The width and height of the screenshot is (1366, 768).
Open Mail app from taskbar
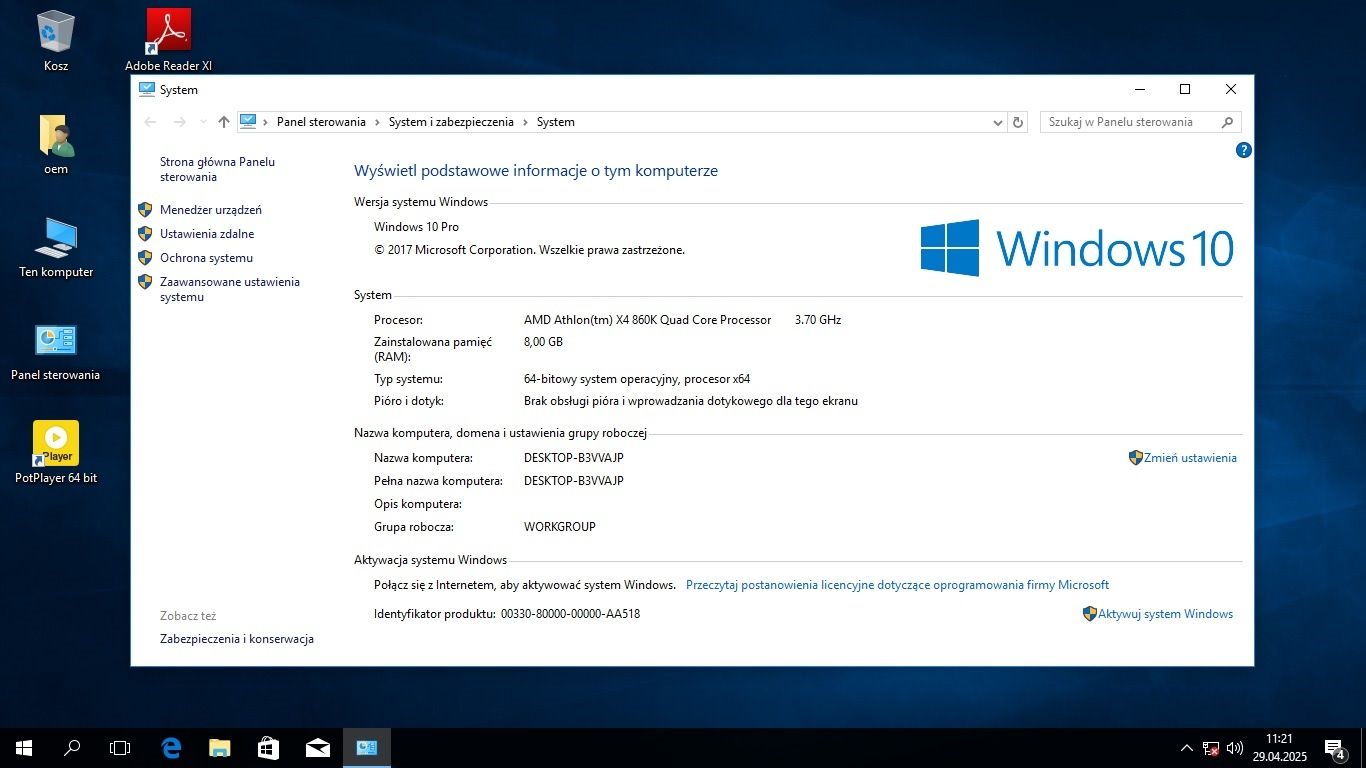pos(318,747)
